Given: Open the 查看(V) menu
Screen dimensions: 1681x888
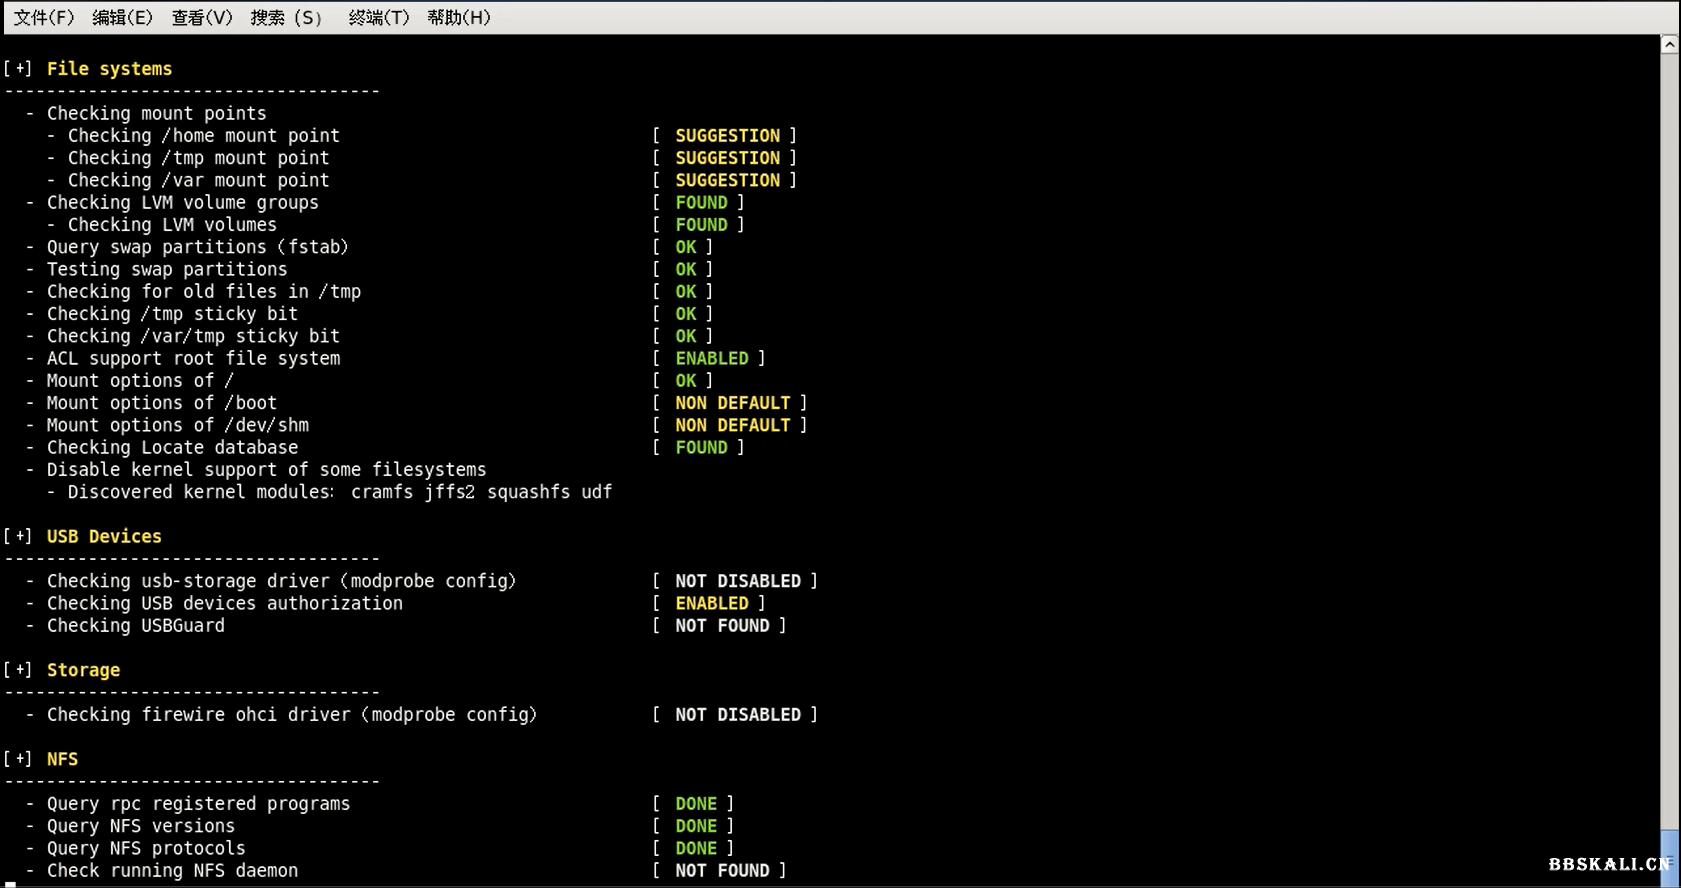Looking at the screenshot, I should tap(201, 18).
